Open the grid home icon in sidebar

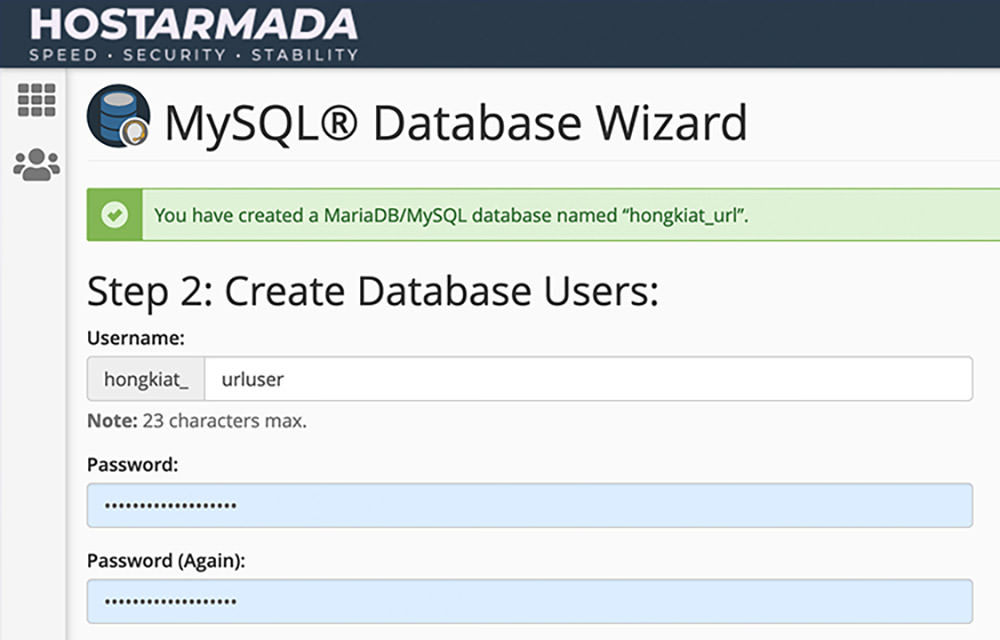click(x=36, y=100)
